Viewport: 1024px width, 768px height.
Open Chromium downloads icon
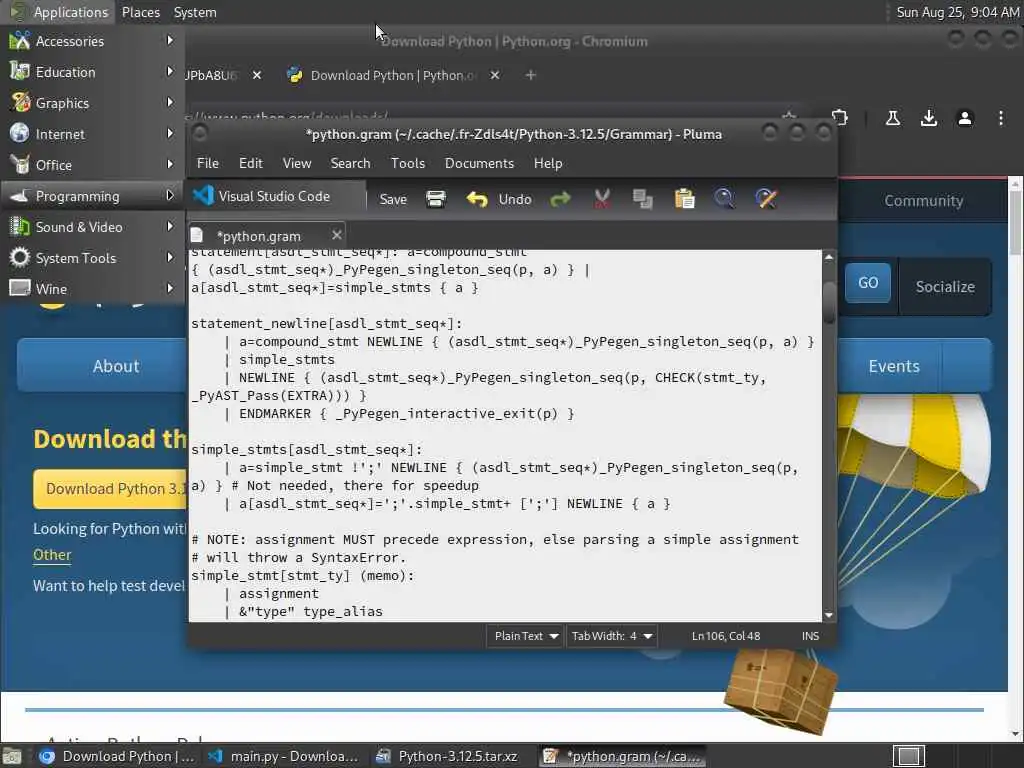(x=929, y=118)
